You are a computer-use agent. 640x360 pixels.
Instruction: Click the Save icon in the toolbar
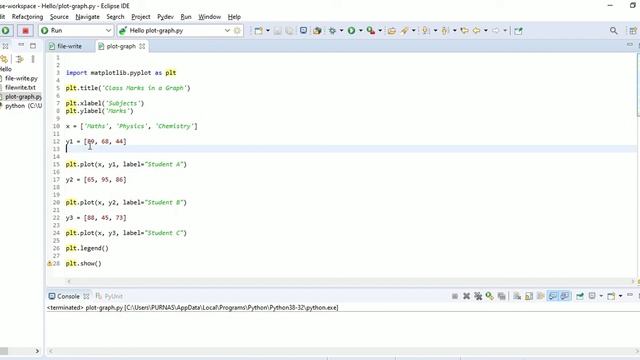pos(278,31)
